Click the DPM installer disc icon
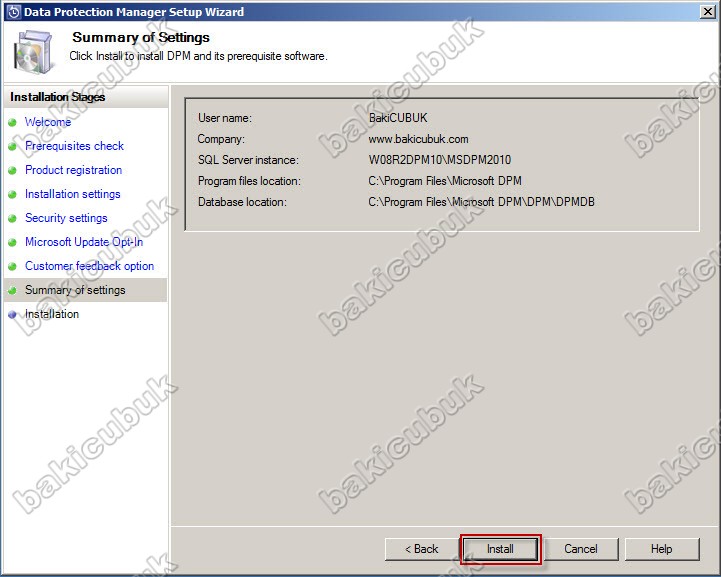The width and height of the screenshot is (721, 577). click(33, 51)
